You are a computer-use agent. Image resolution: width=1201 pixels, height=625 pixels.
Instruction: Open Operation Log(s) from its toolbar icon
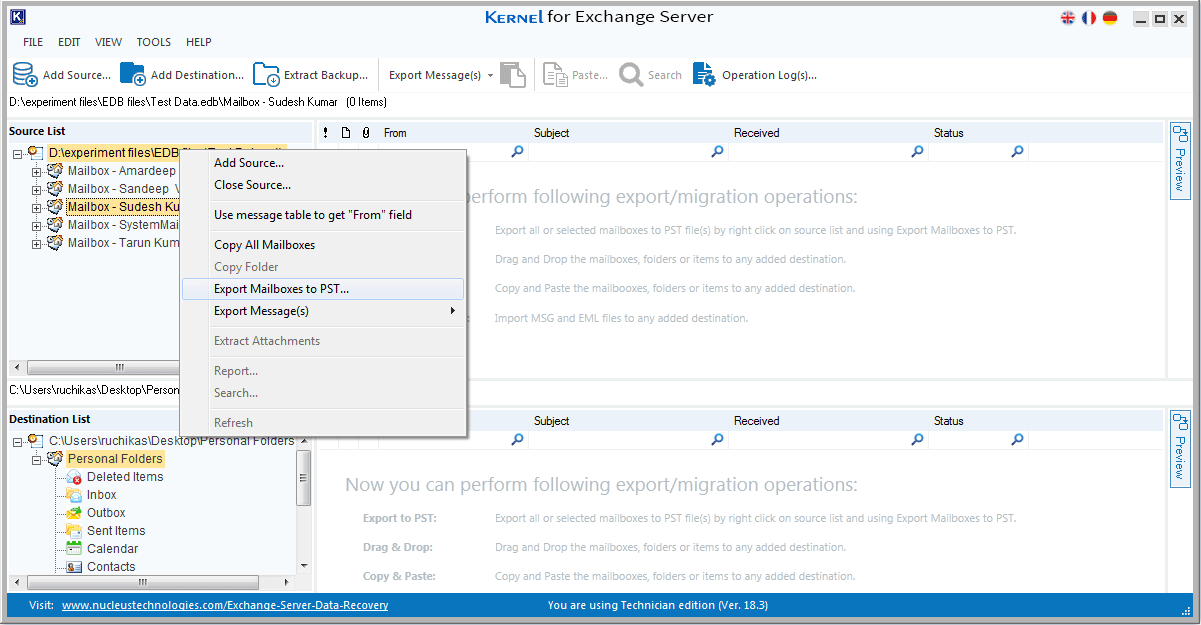point(704,75)
